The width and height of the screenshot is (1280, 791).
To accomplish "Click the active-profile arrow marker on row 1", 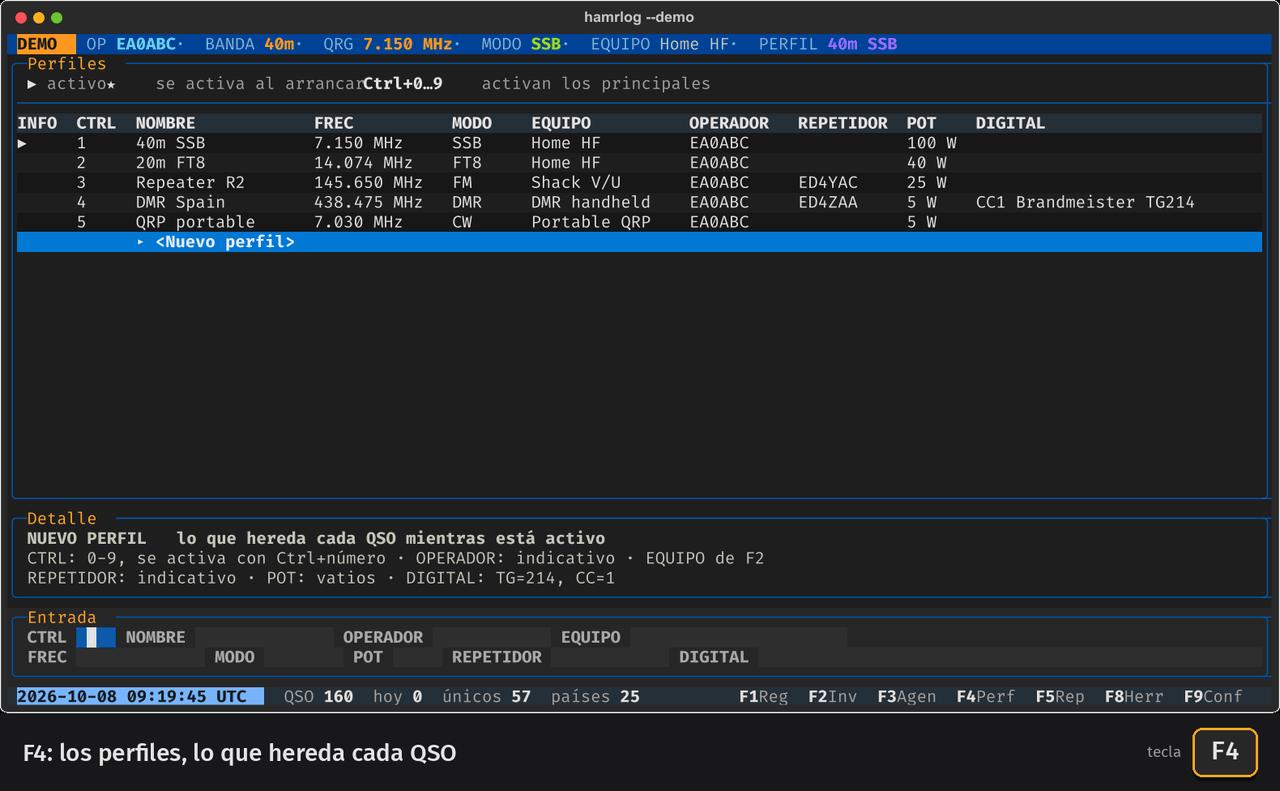I will 22,143.
